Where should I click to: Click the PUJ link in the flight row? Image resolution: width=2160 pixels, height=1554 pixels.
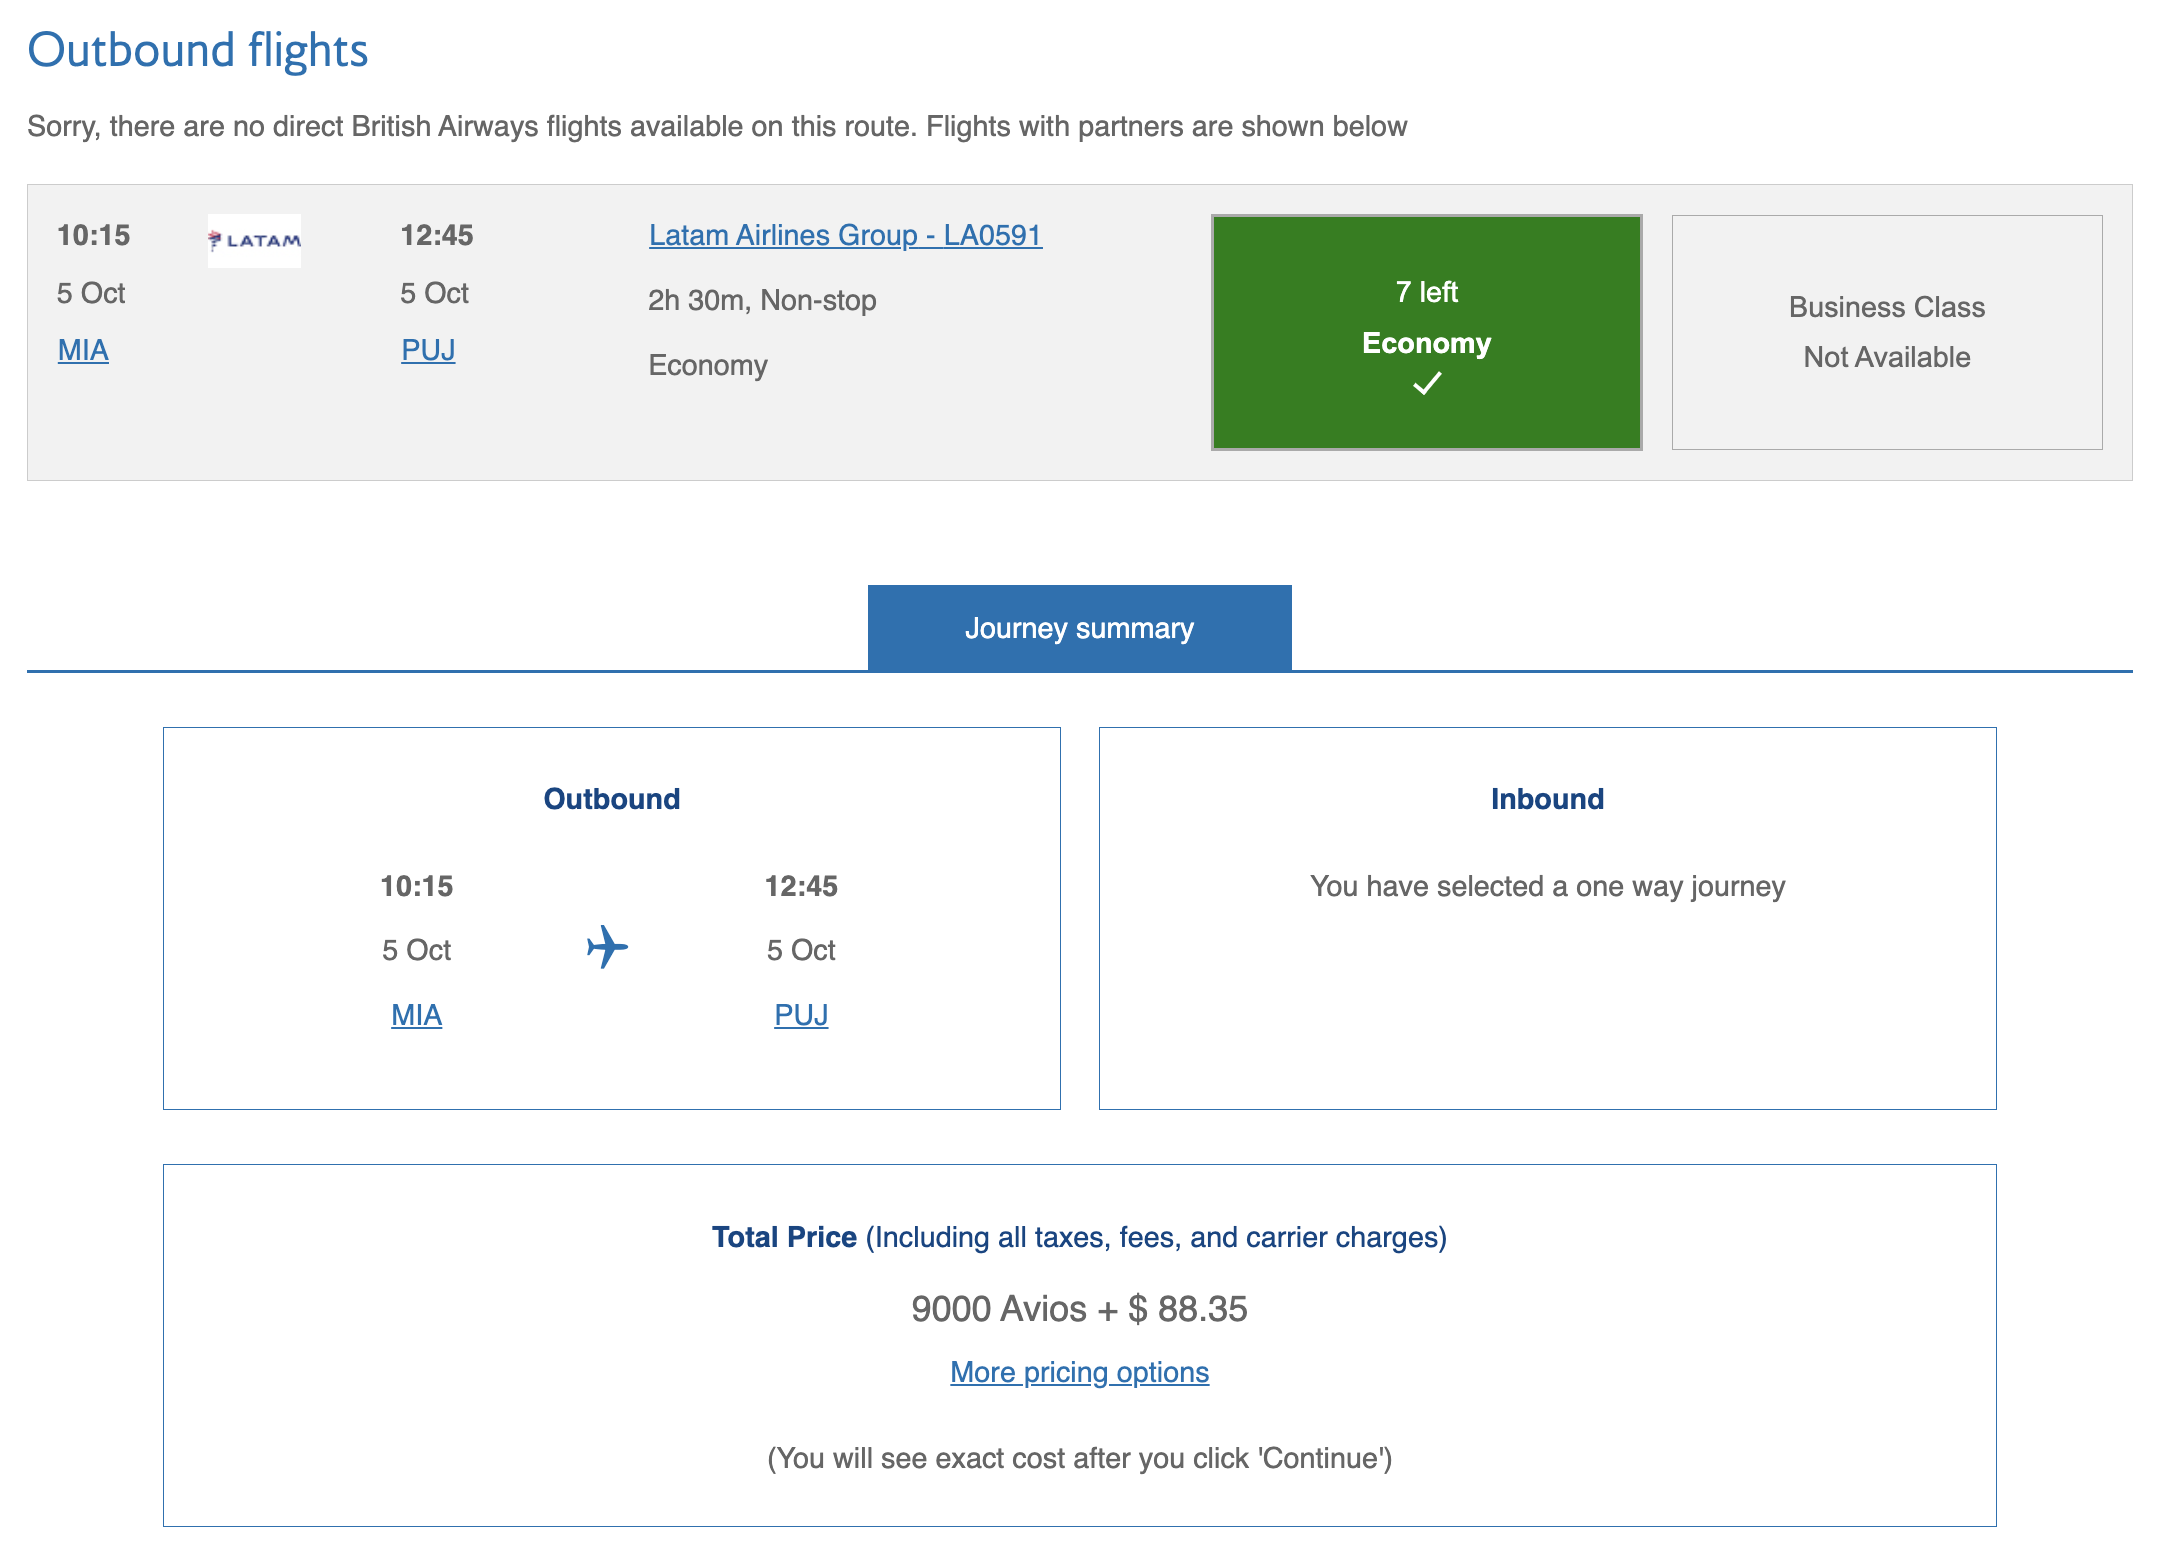point(428,350)
